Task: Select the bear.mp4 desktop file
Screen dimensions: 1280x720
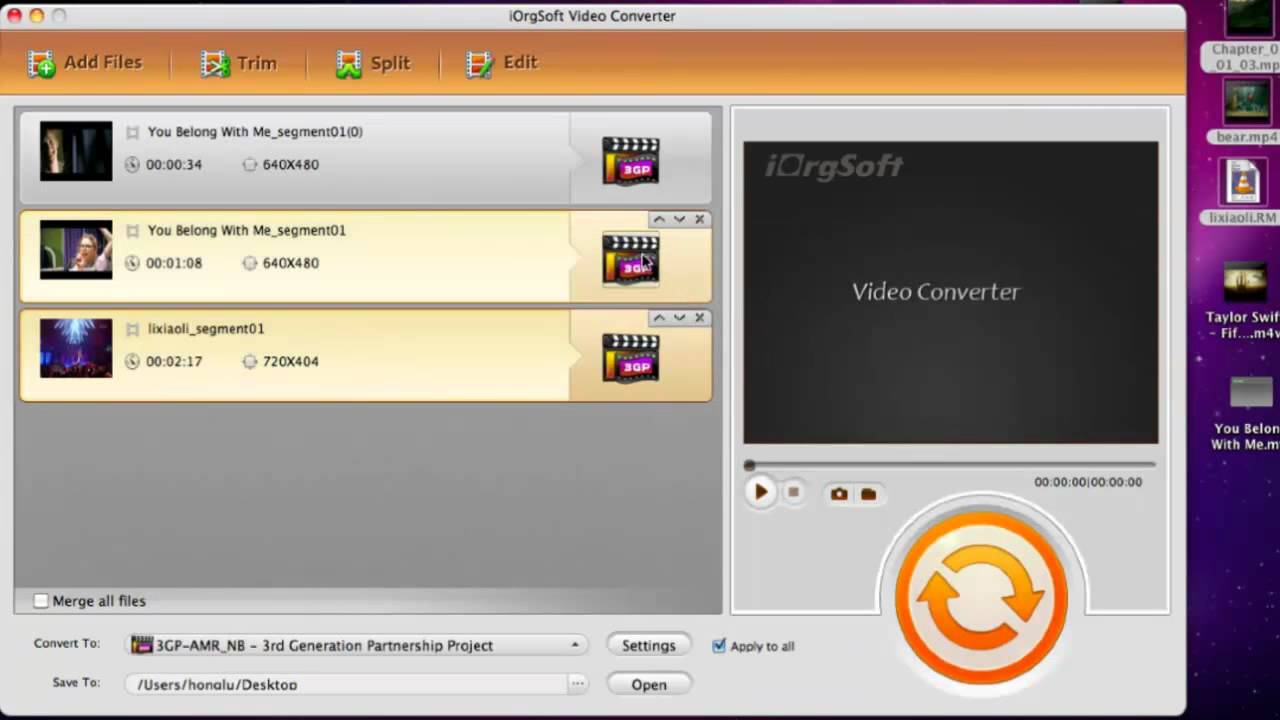Action: click(1246, 112)
